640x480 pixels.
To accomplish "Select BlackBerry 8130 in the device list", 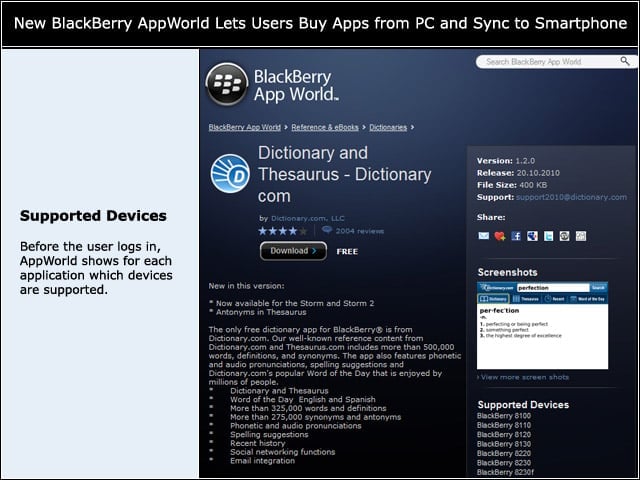I will coord(504,444).
